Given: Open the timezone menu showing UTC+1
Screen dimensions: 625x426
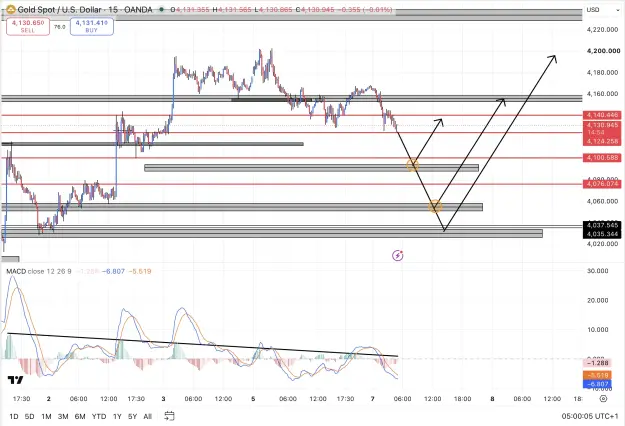Looking at the screenshot, I should coord(590,416).
